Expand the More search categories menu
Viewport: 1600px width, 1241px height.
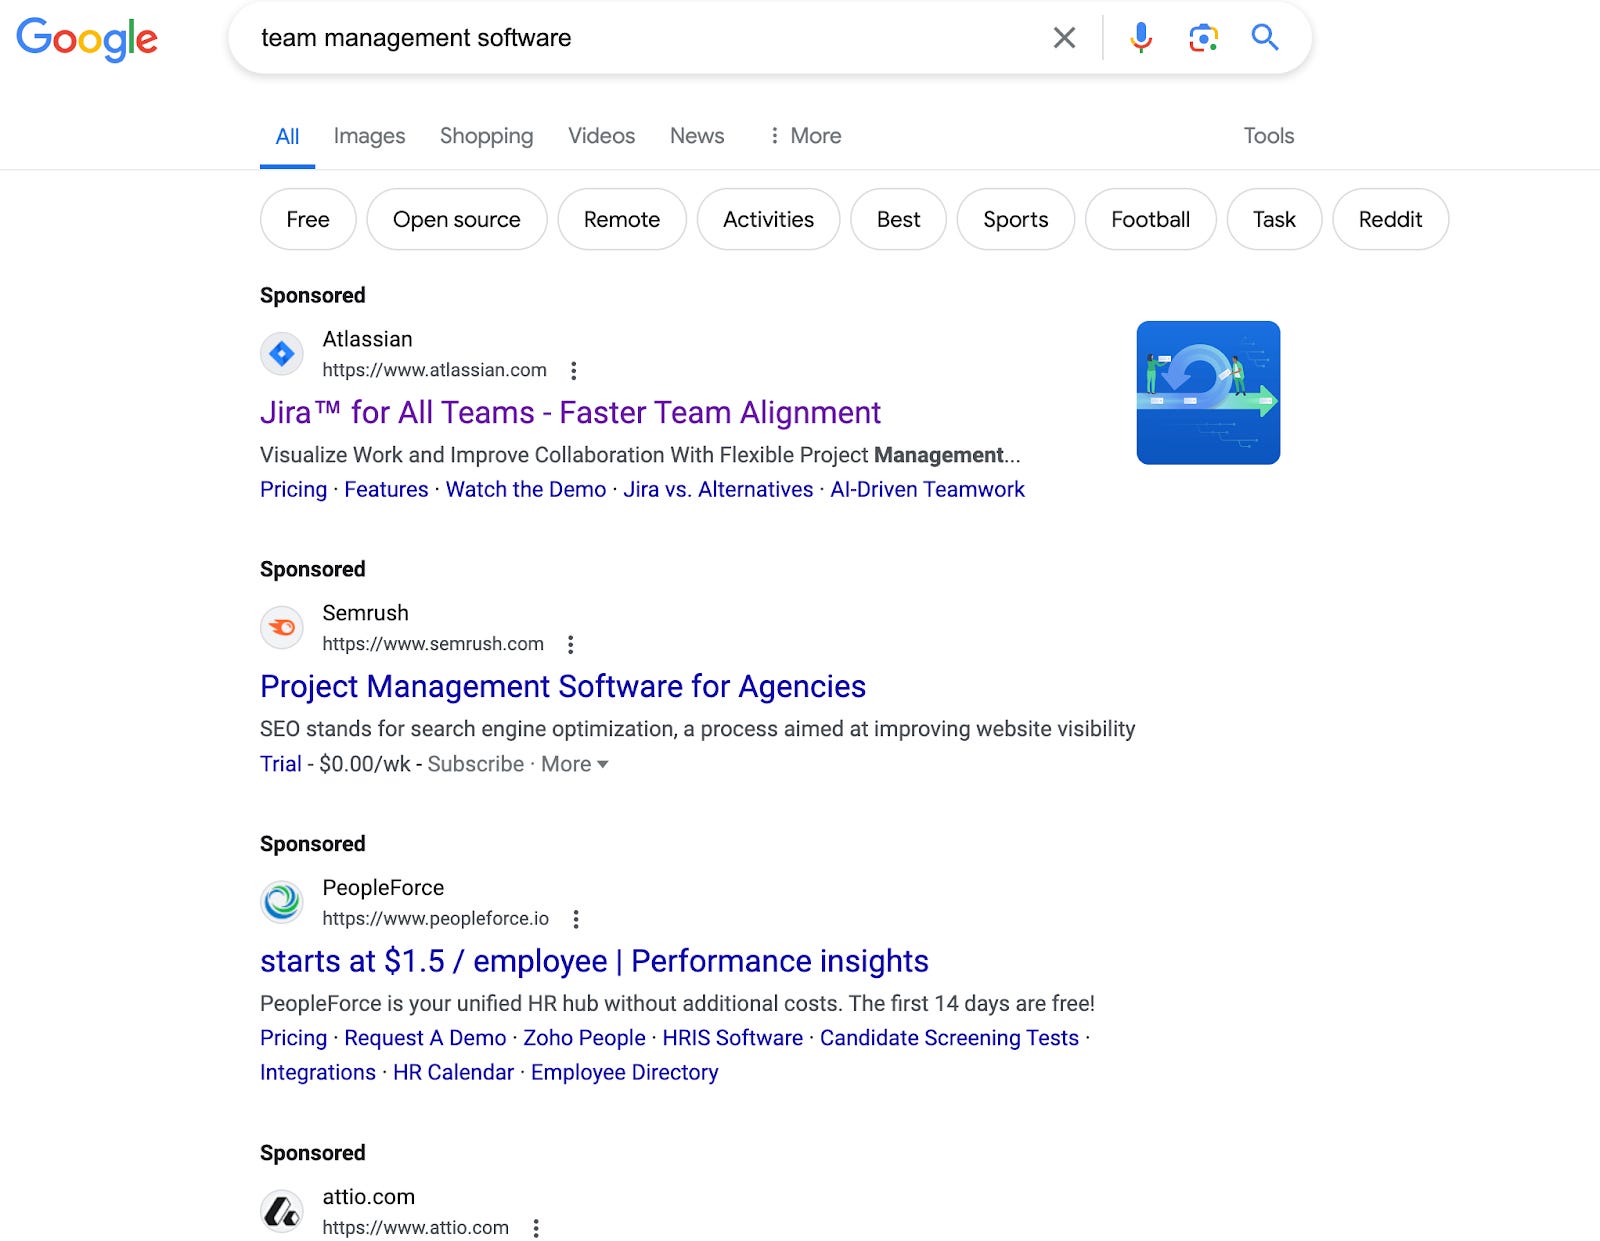[805, 136]
